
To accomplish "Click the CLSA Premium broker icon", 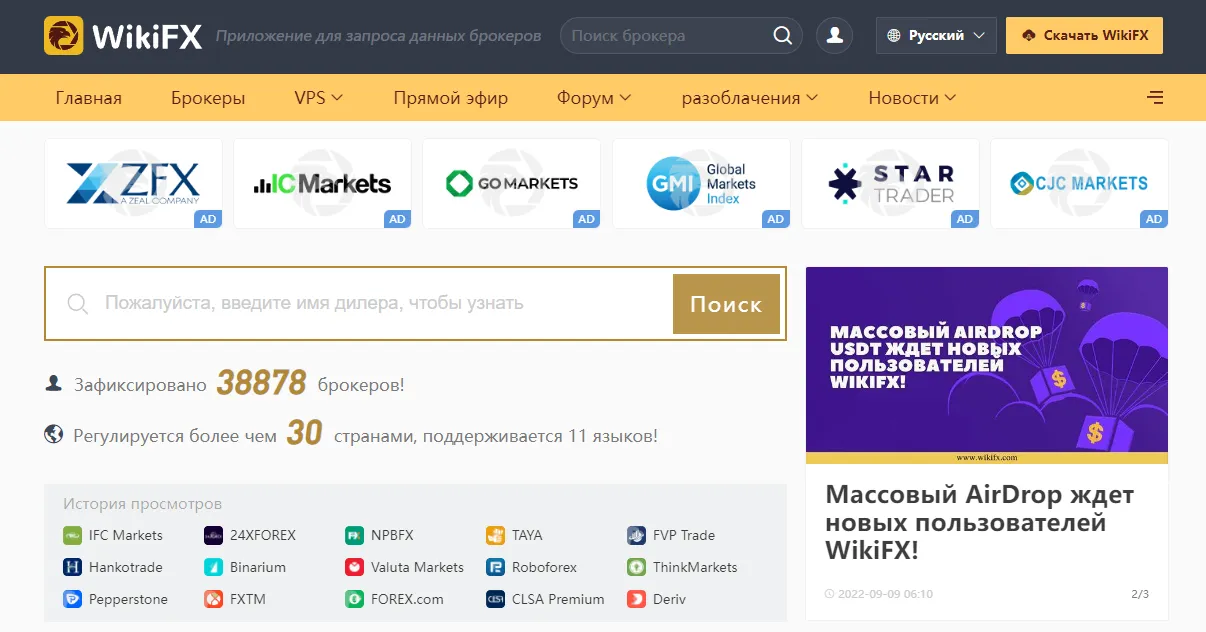I will 495,599.
